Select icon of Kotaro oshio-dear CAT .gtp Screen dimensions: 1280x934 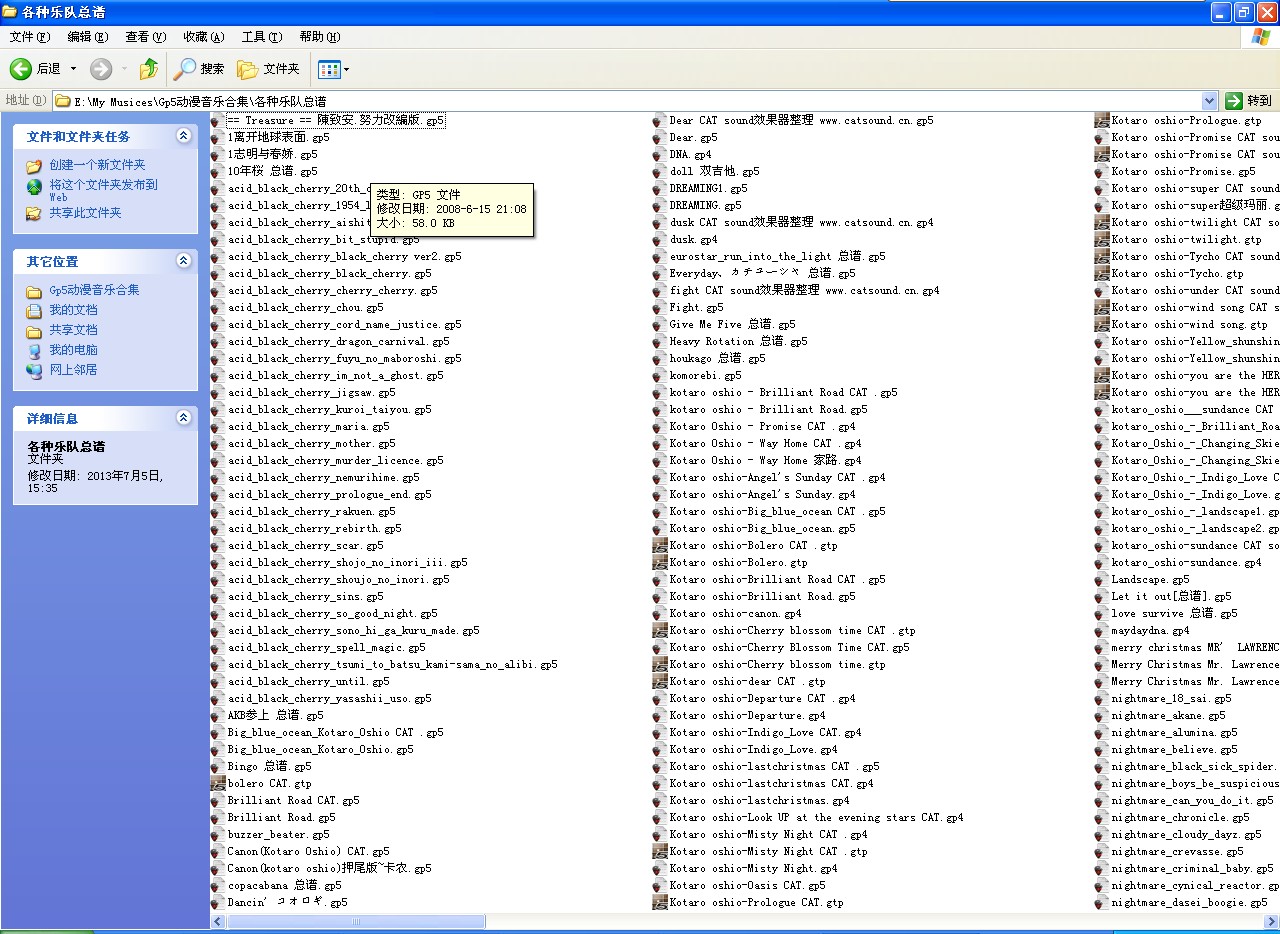click(x=660, y=681)
